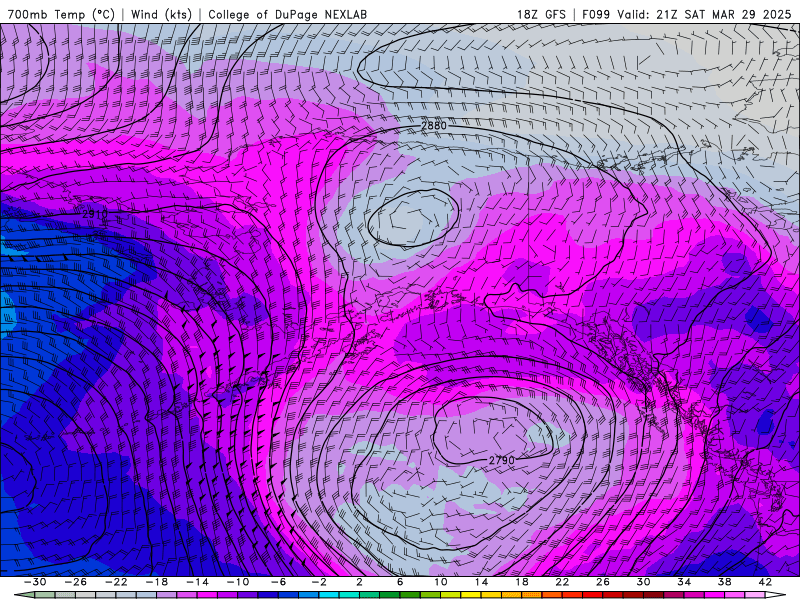Click the 14 colorbar tick label
The height and width of the screenshot is (600, 800).
[481, 582]
